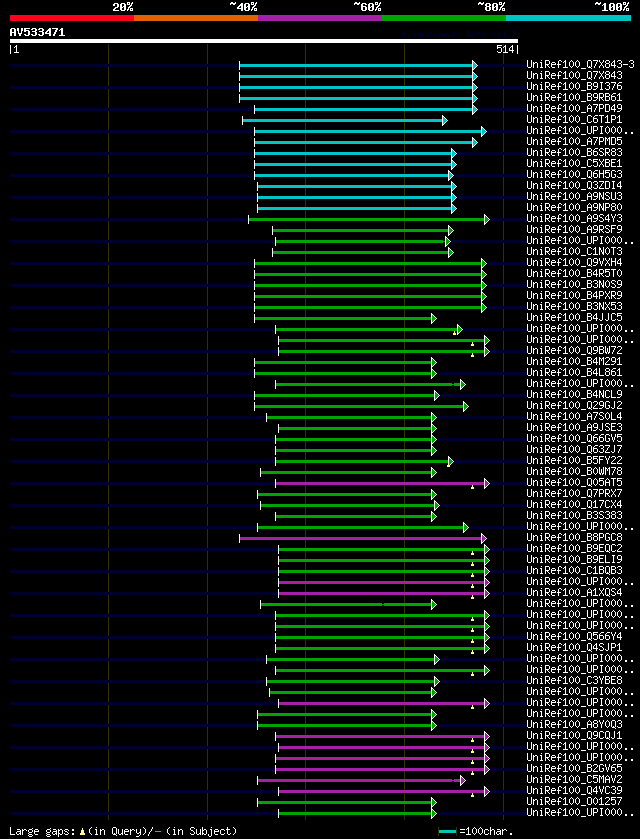Click the yellow gap marker on A1XQS4 row
Screen dimensions: 640x839
473,596
